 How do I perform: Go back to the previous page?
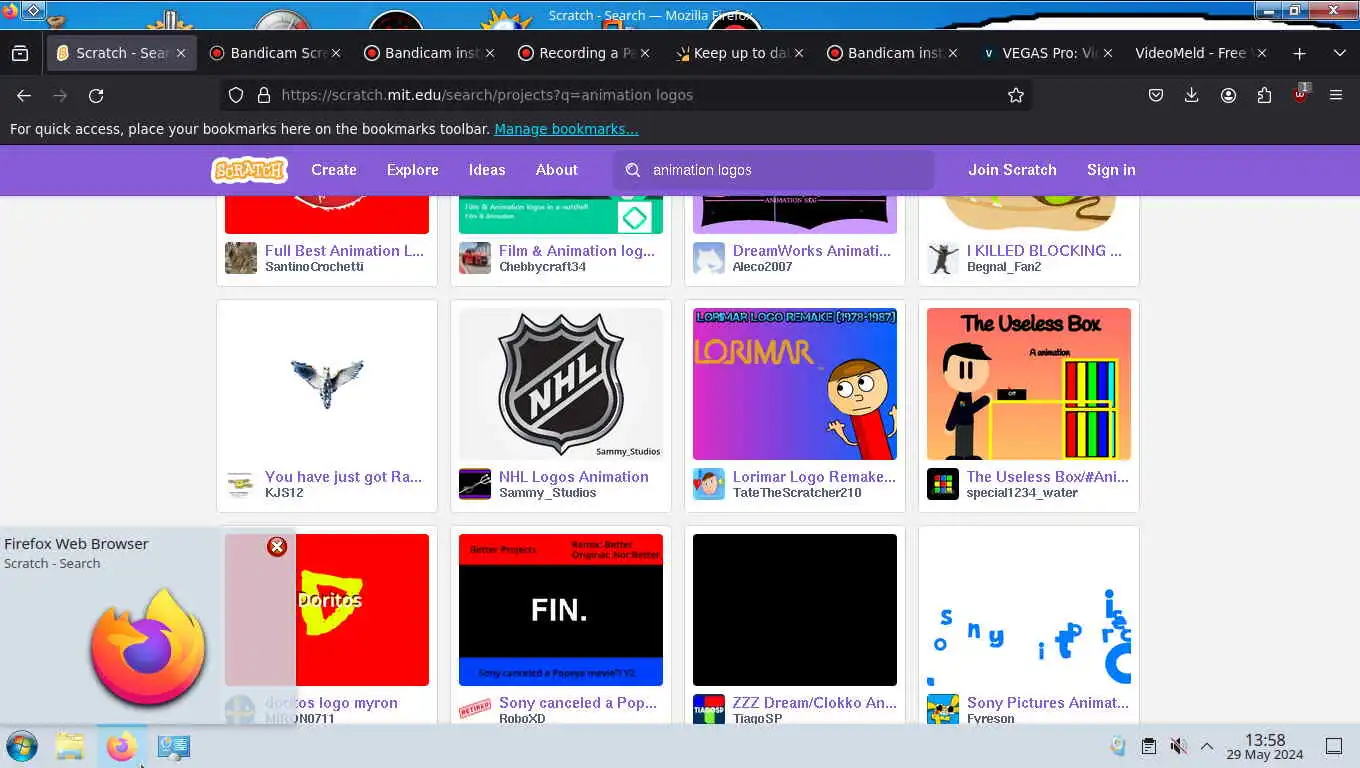24,95
